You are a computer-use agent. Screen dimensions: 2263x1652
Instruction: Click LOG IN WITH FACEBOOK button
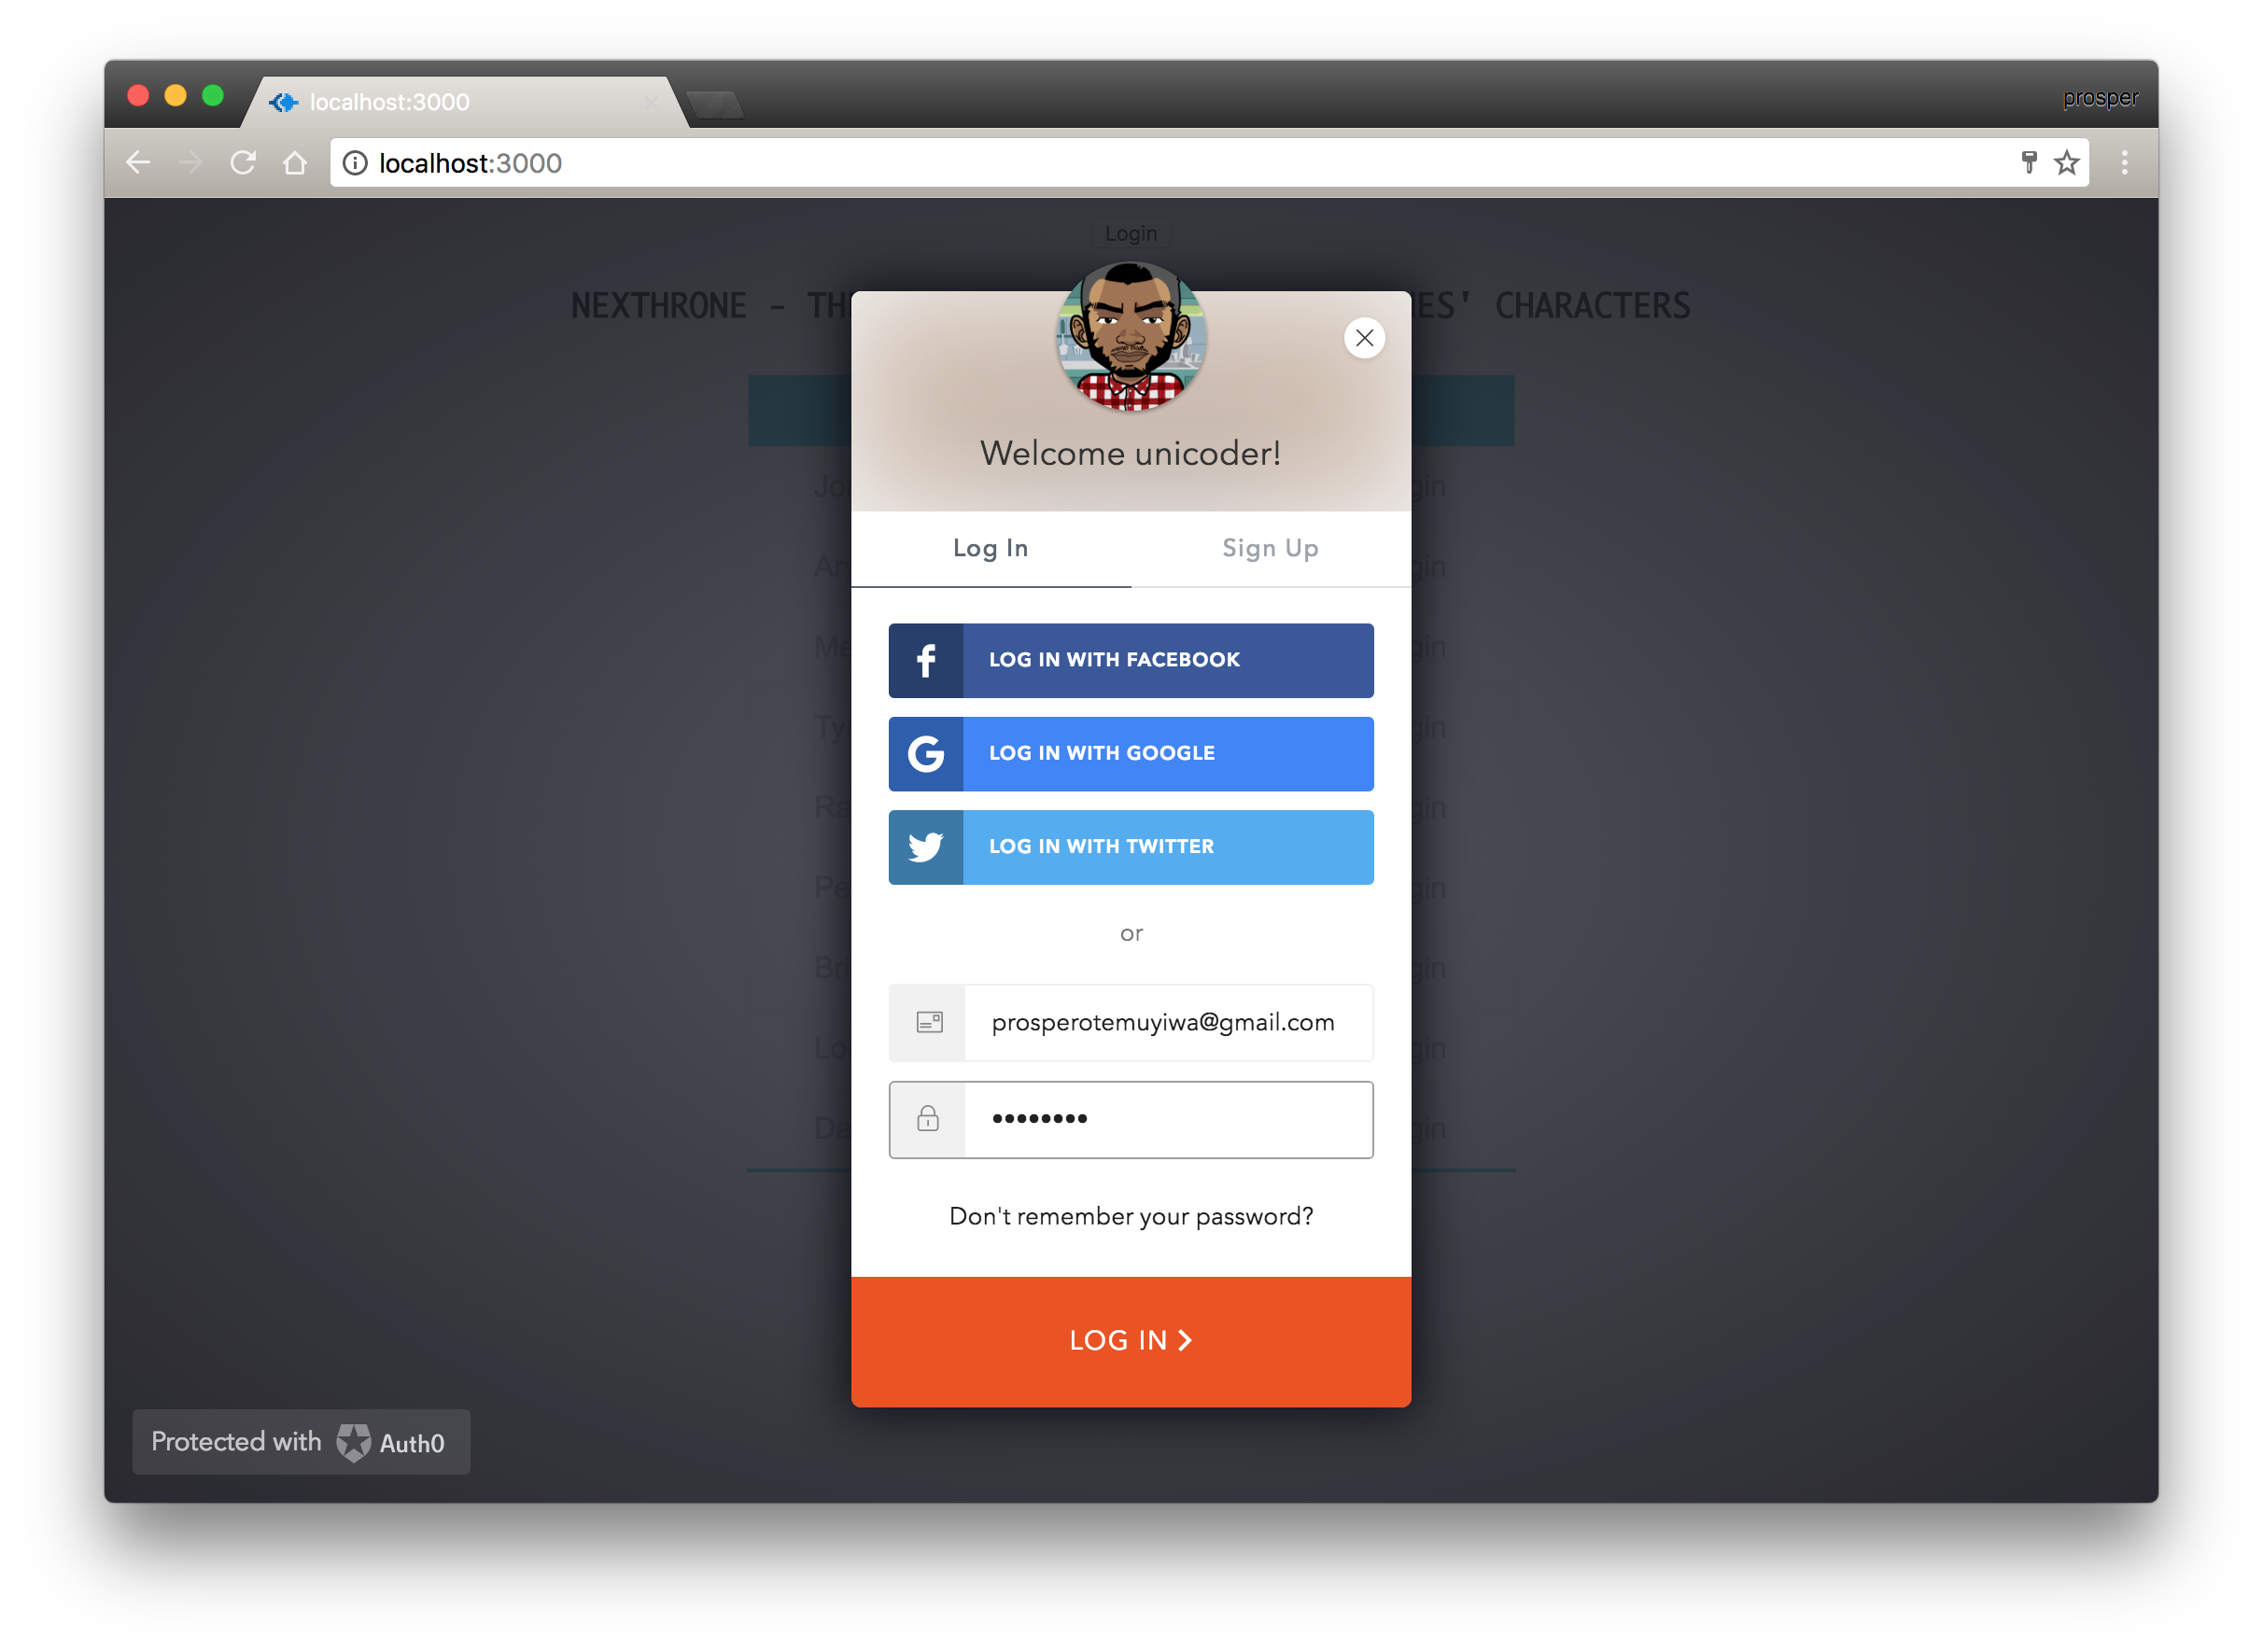1130,659
